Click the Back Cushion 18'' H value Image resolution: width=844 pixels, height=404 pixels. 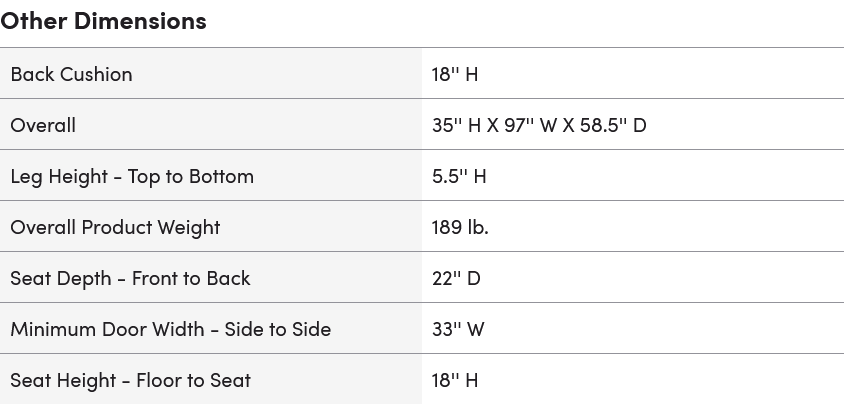pos(455,73)
